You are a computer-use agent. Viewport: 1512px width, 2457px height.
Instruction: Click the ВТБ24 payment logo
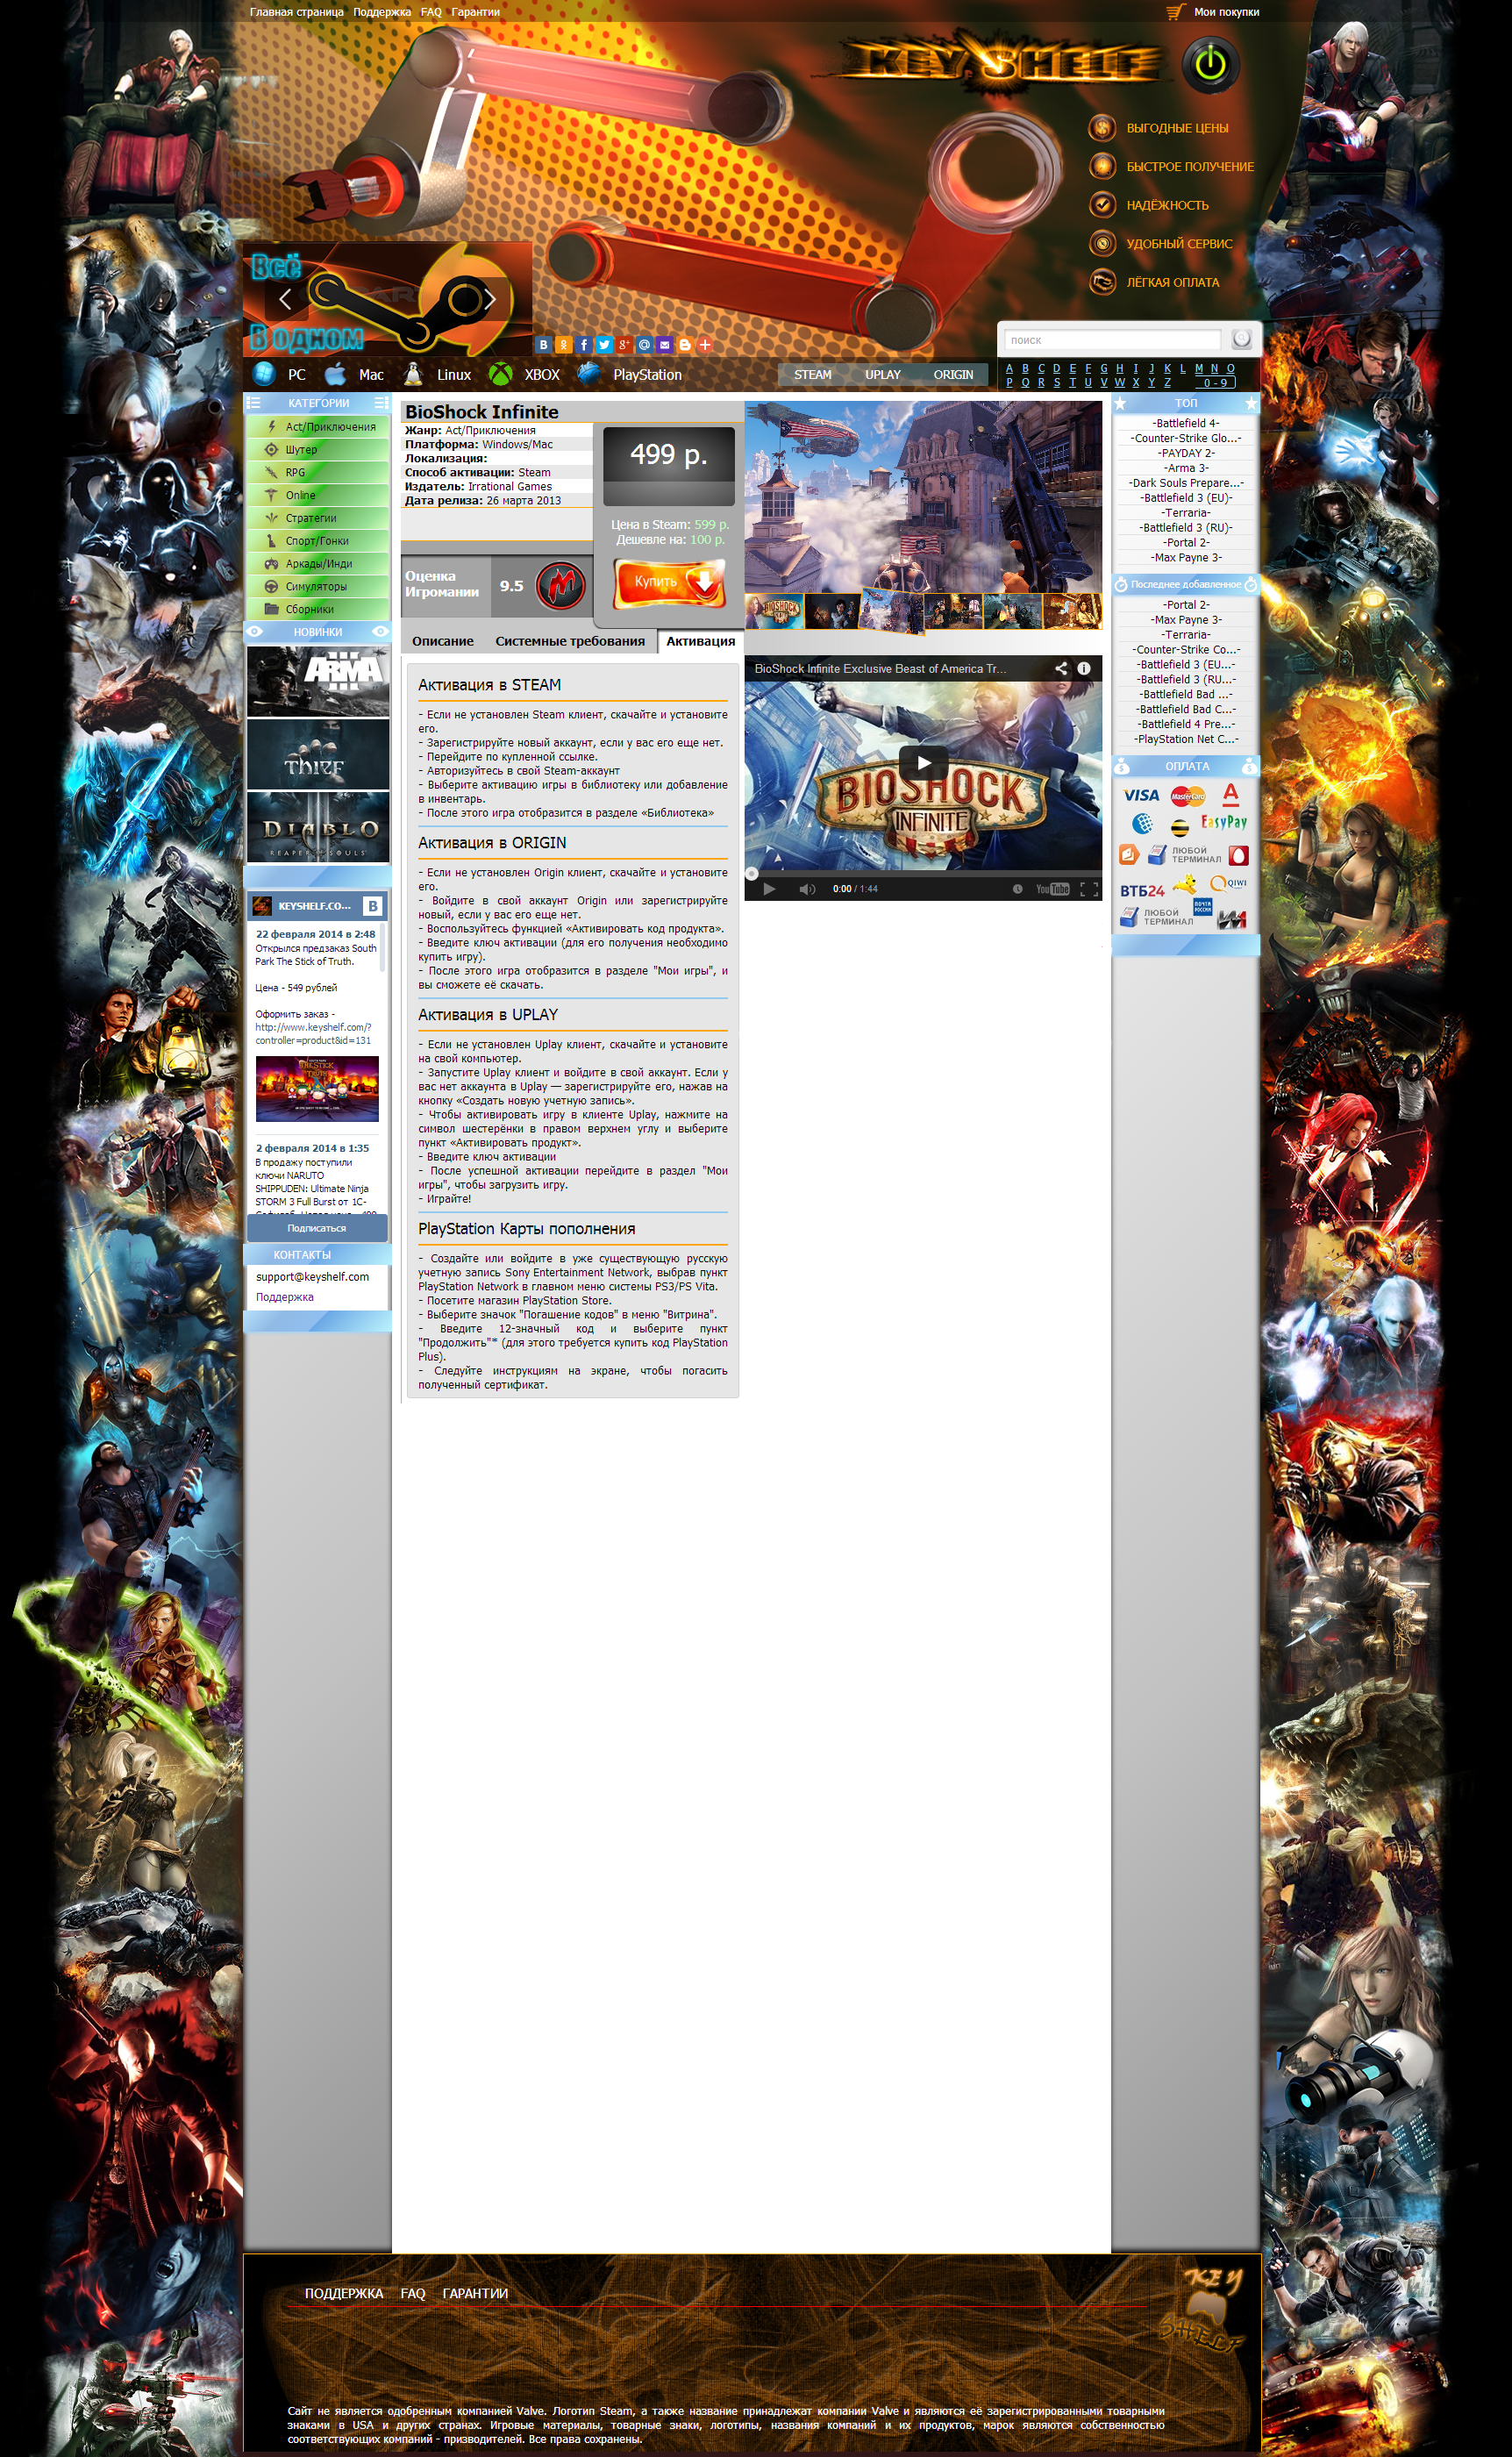pos(1142,890)
